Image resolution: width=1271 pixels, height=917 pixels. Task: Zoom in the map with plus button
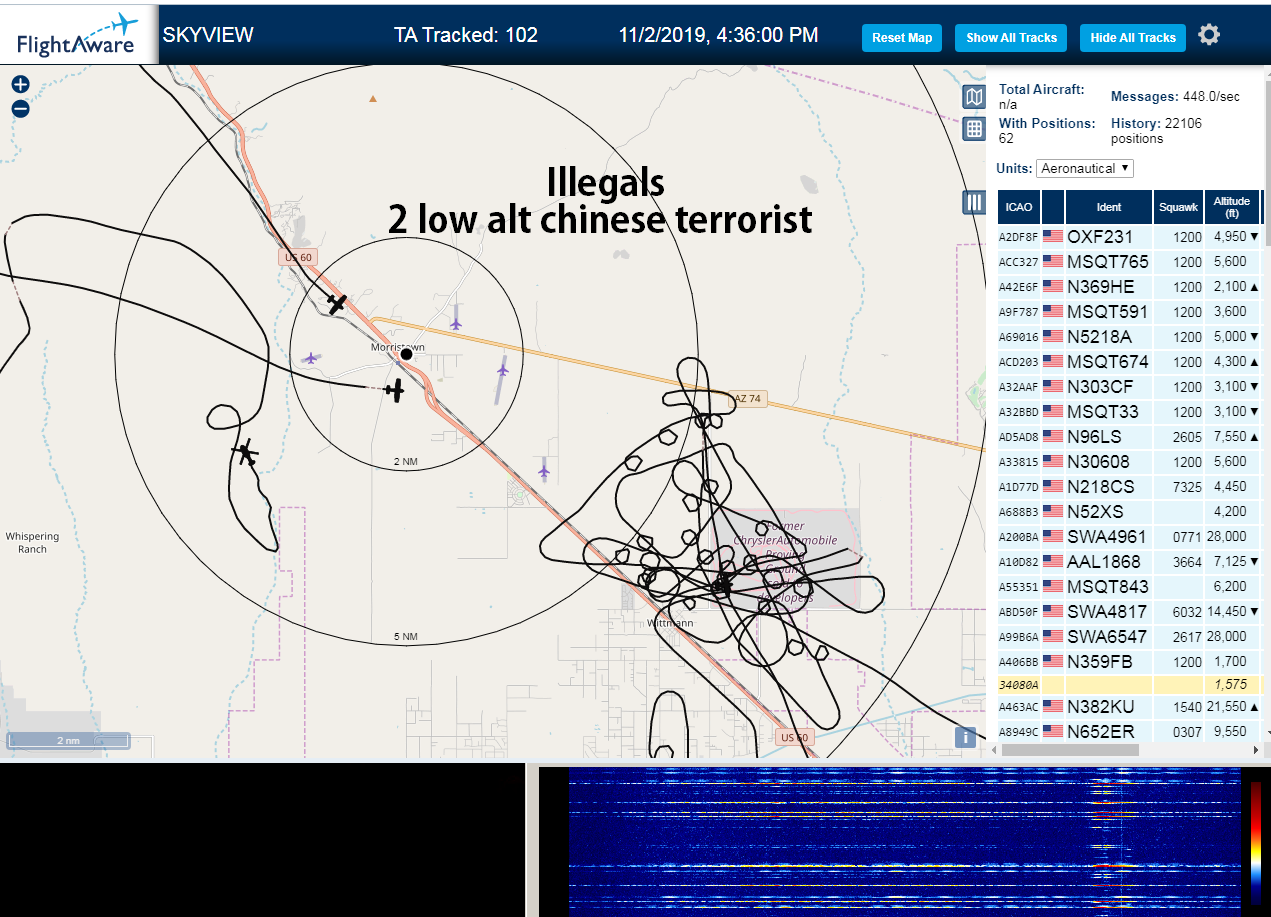(x=20, y=85)
